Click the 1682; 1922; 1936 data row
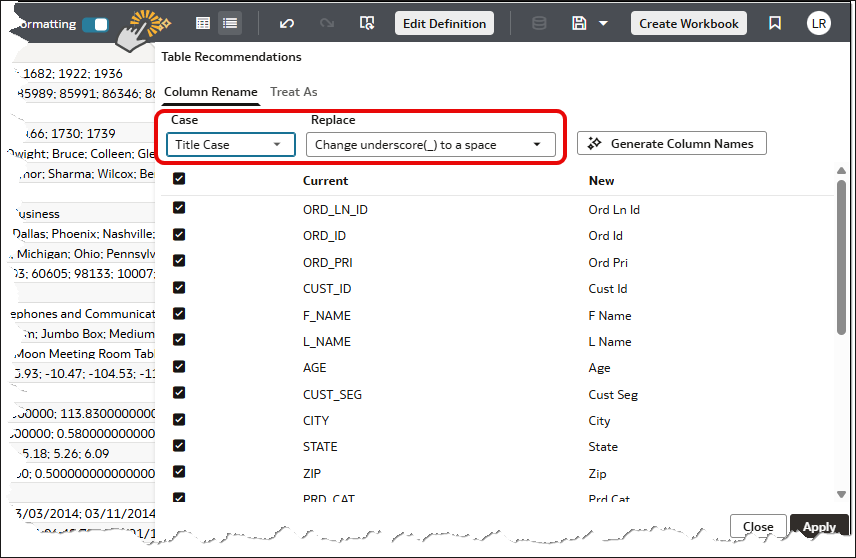Viewport: 856px width, 558px height. coord(73,74)
